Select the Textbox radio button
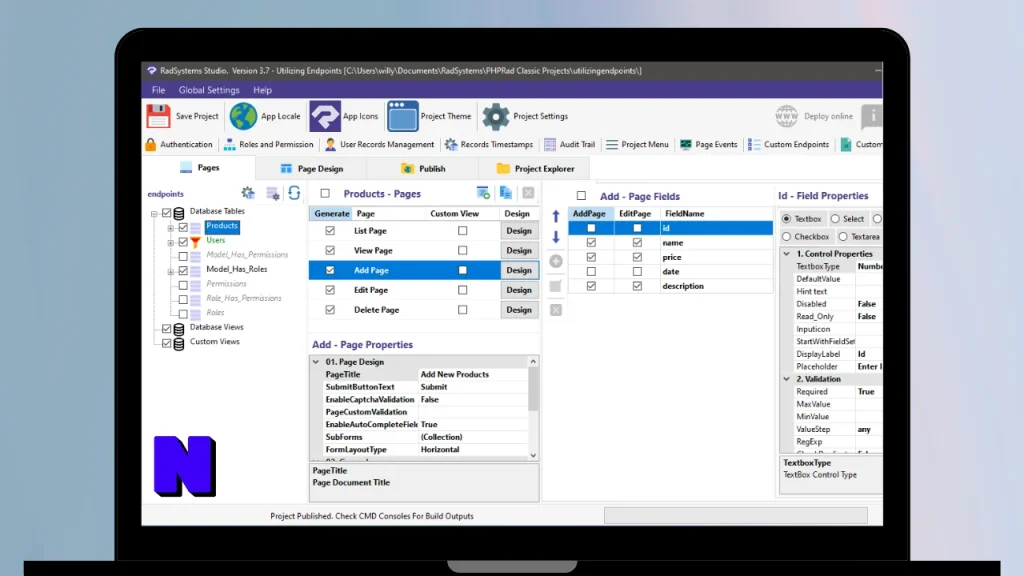Viewport: 1024px width, 576px height. pos(786,219)
